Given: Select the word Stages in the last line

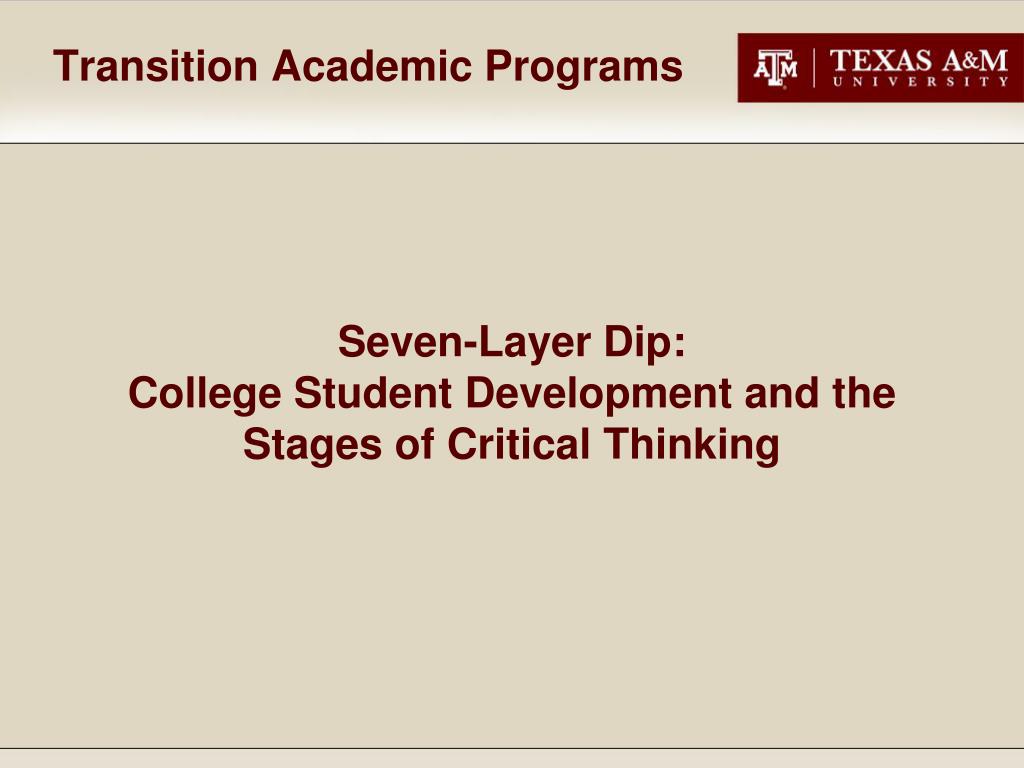Looking at the screenshot, I should click(x=312, y=445).
